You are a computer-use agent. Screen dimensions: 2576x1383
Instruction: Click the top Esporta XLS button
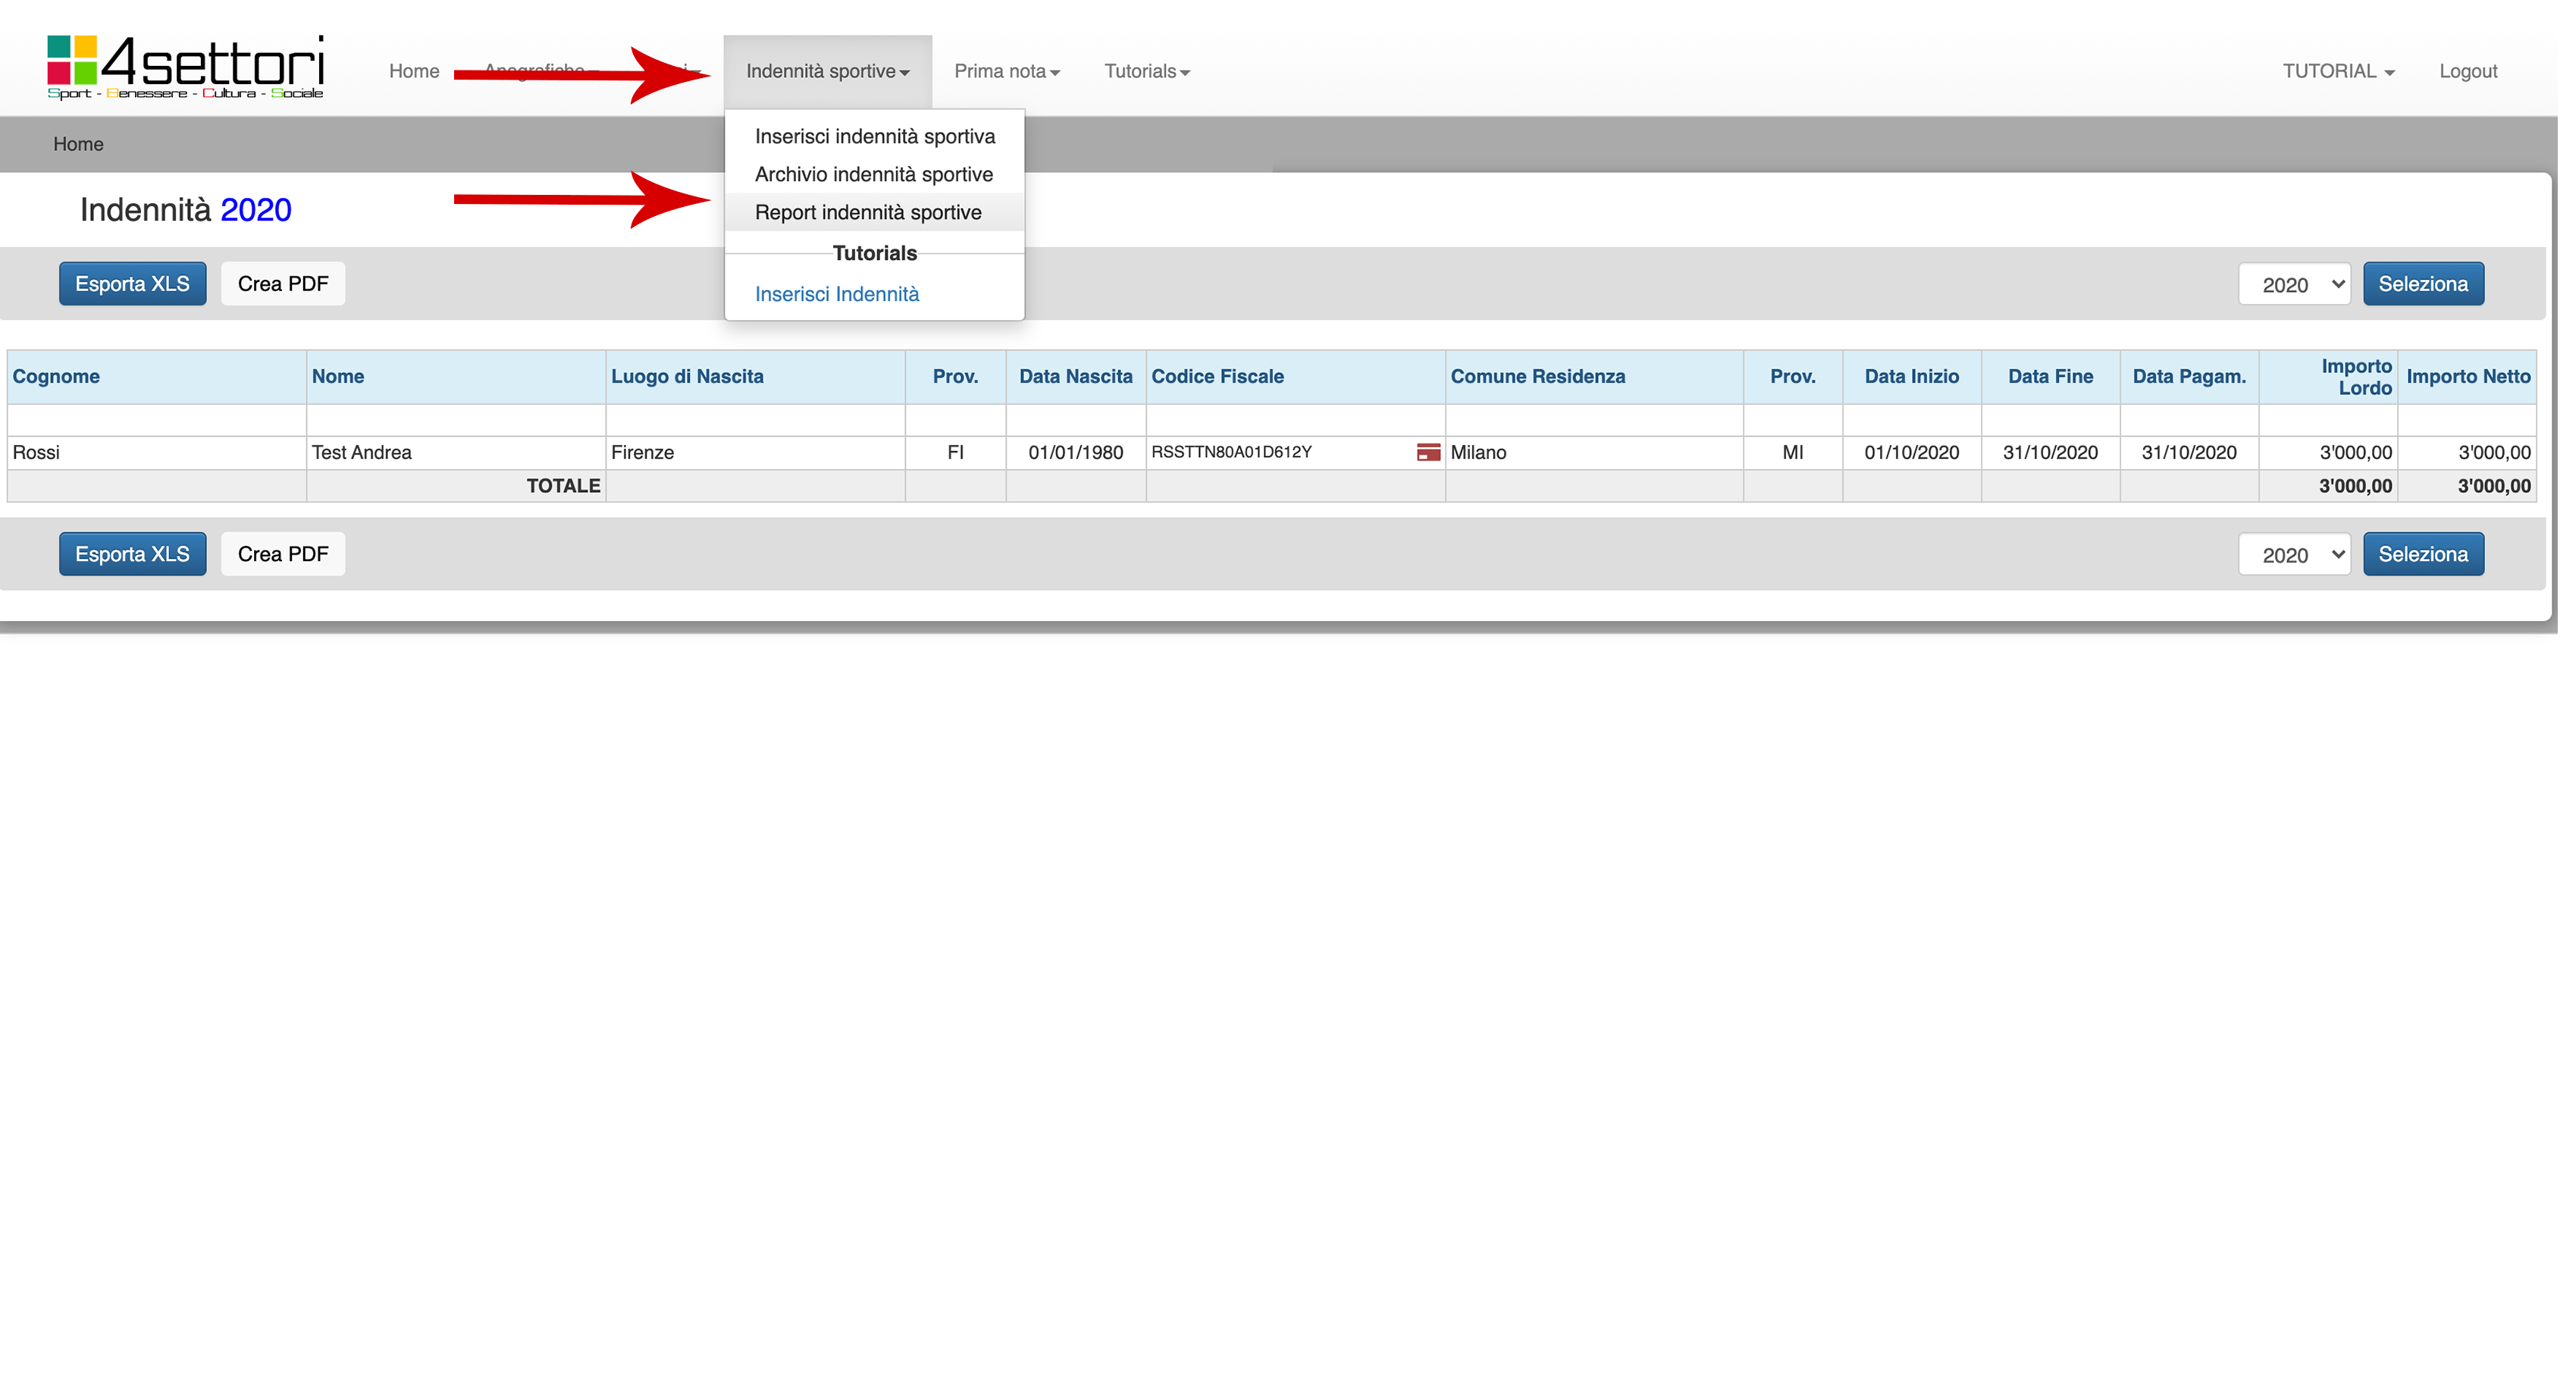(132, 284)
